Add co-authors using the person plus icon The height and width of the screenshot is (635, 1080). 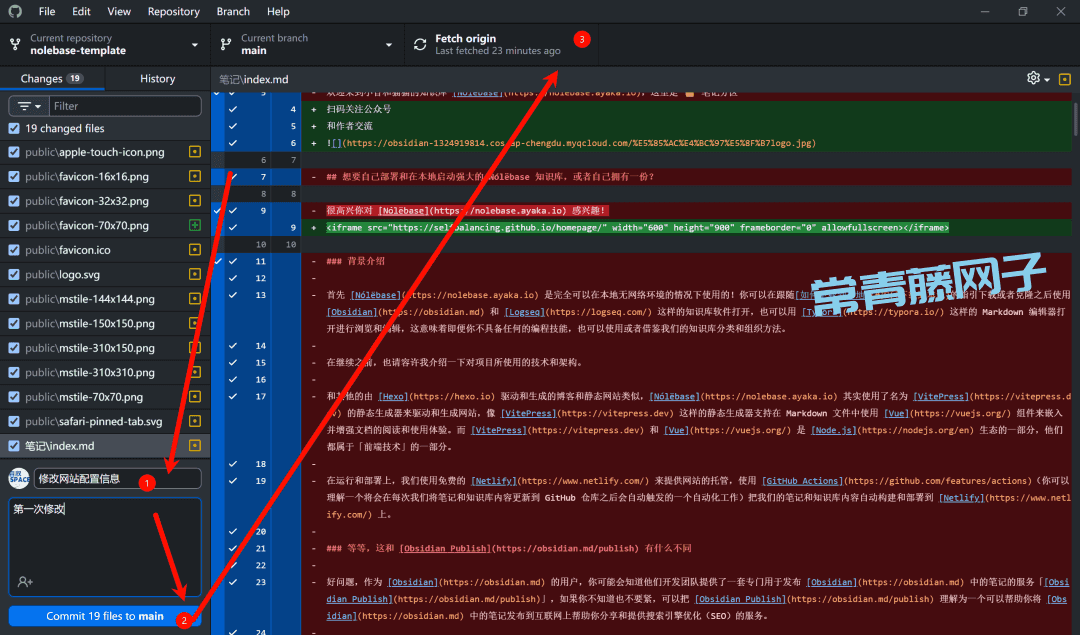coord(25,582)
